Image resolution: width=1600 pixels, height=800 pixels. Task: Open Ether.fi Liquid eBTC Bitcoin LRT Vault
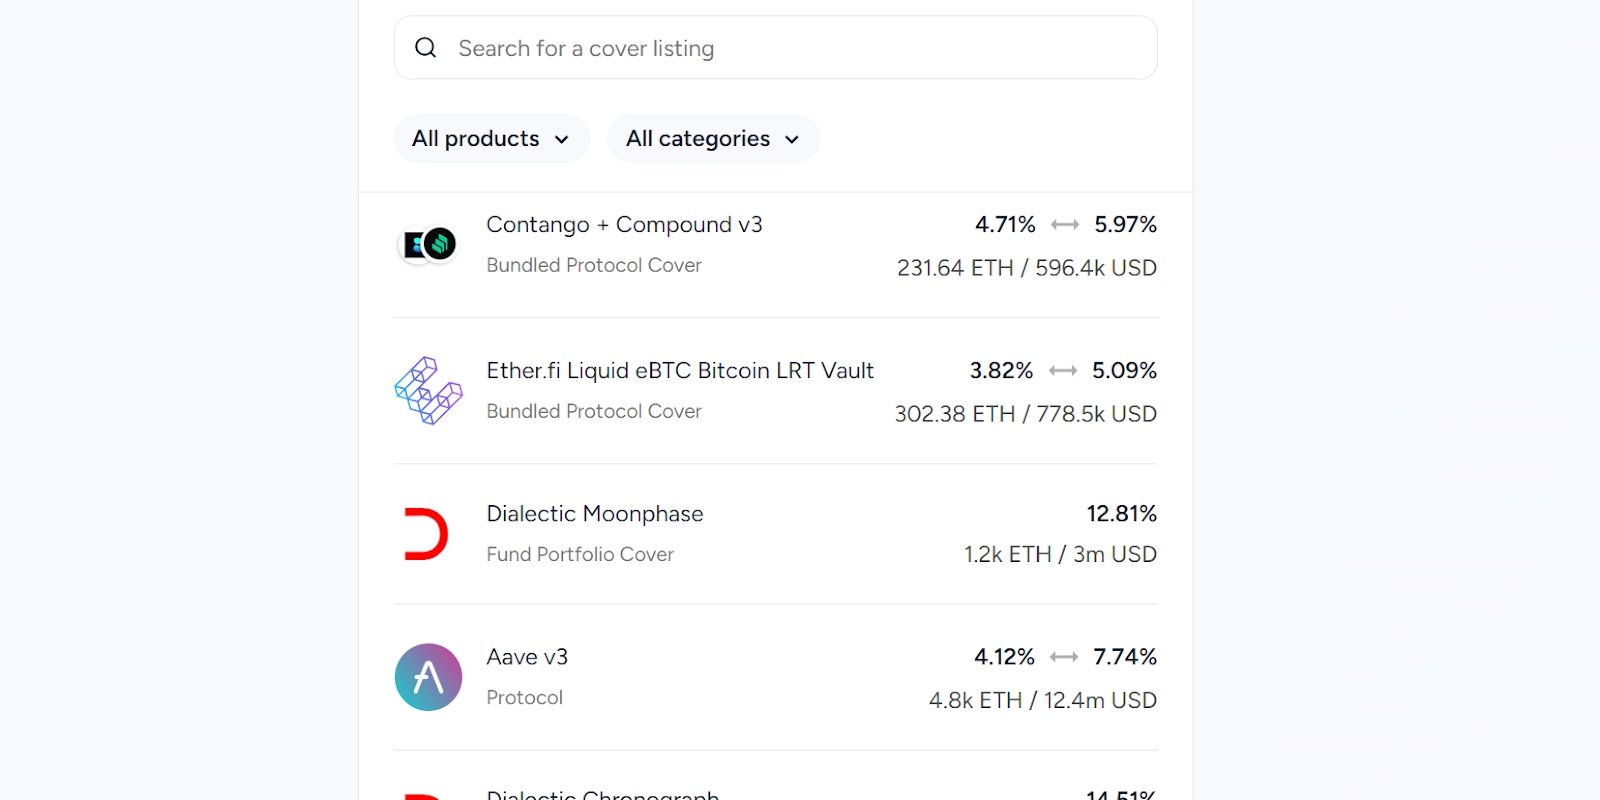tap(680, 371)
